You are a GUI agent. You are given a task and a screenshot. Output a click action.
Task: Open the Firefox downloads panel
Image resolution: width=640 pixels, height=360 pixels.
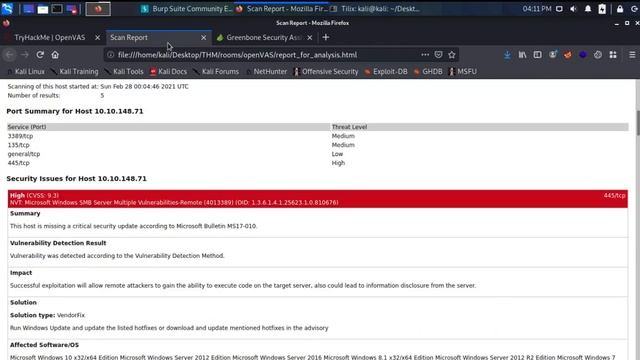[x=507, y=55]
